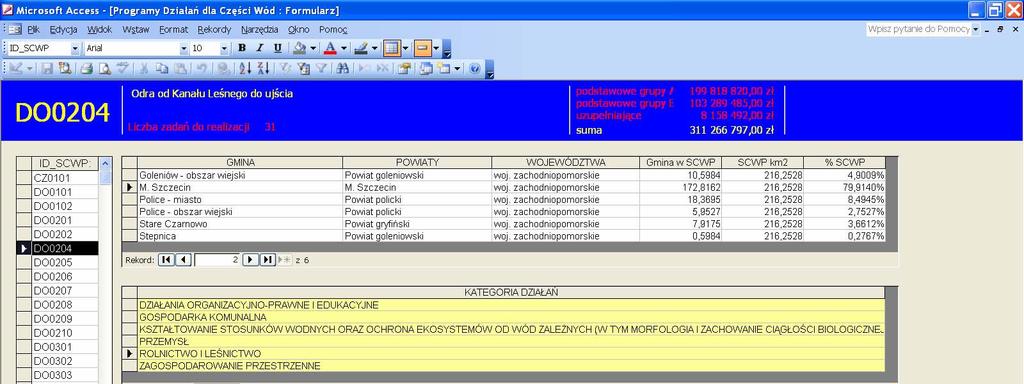Expand the New Object dropdown arrow
1024x384 pixels.
457,68
